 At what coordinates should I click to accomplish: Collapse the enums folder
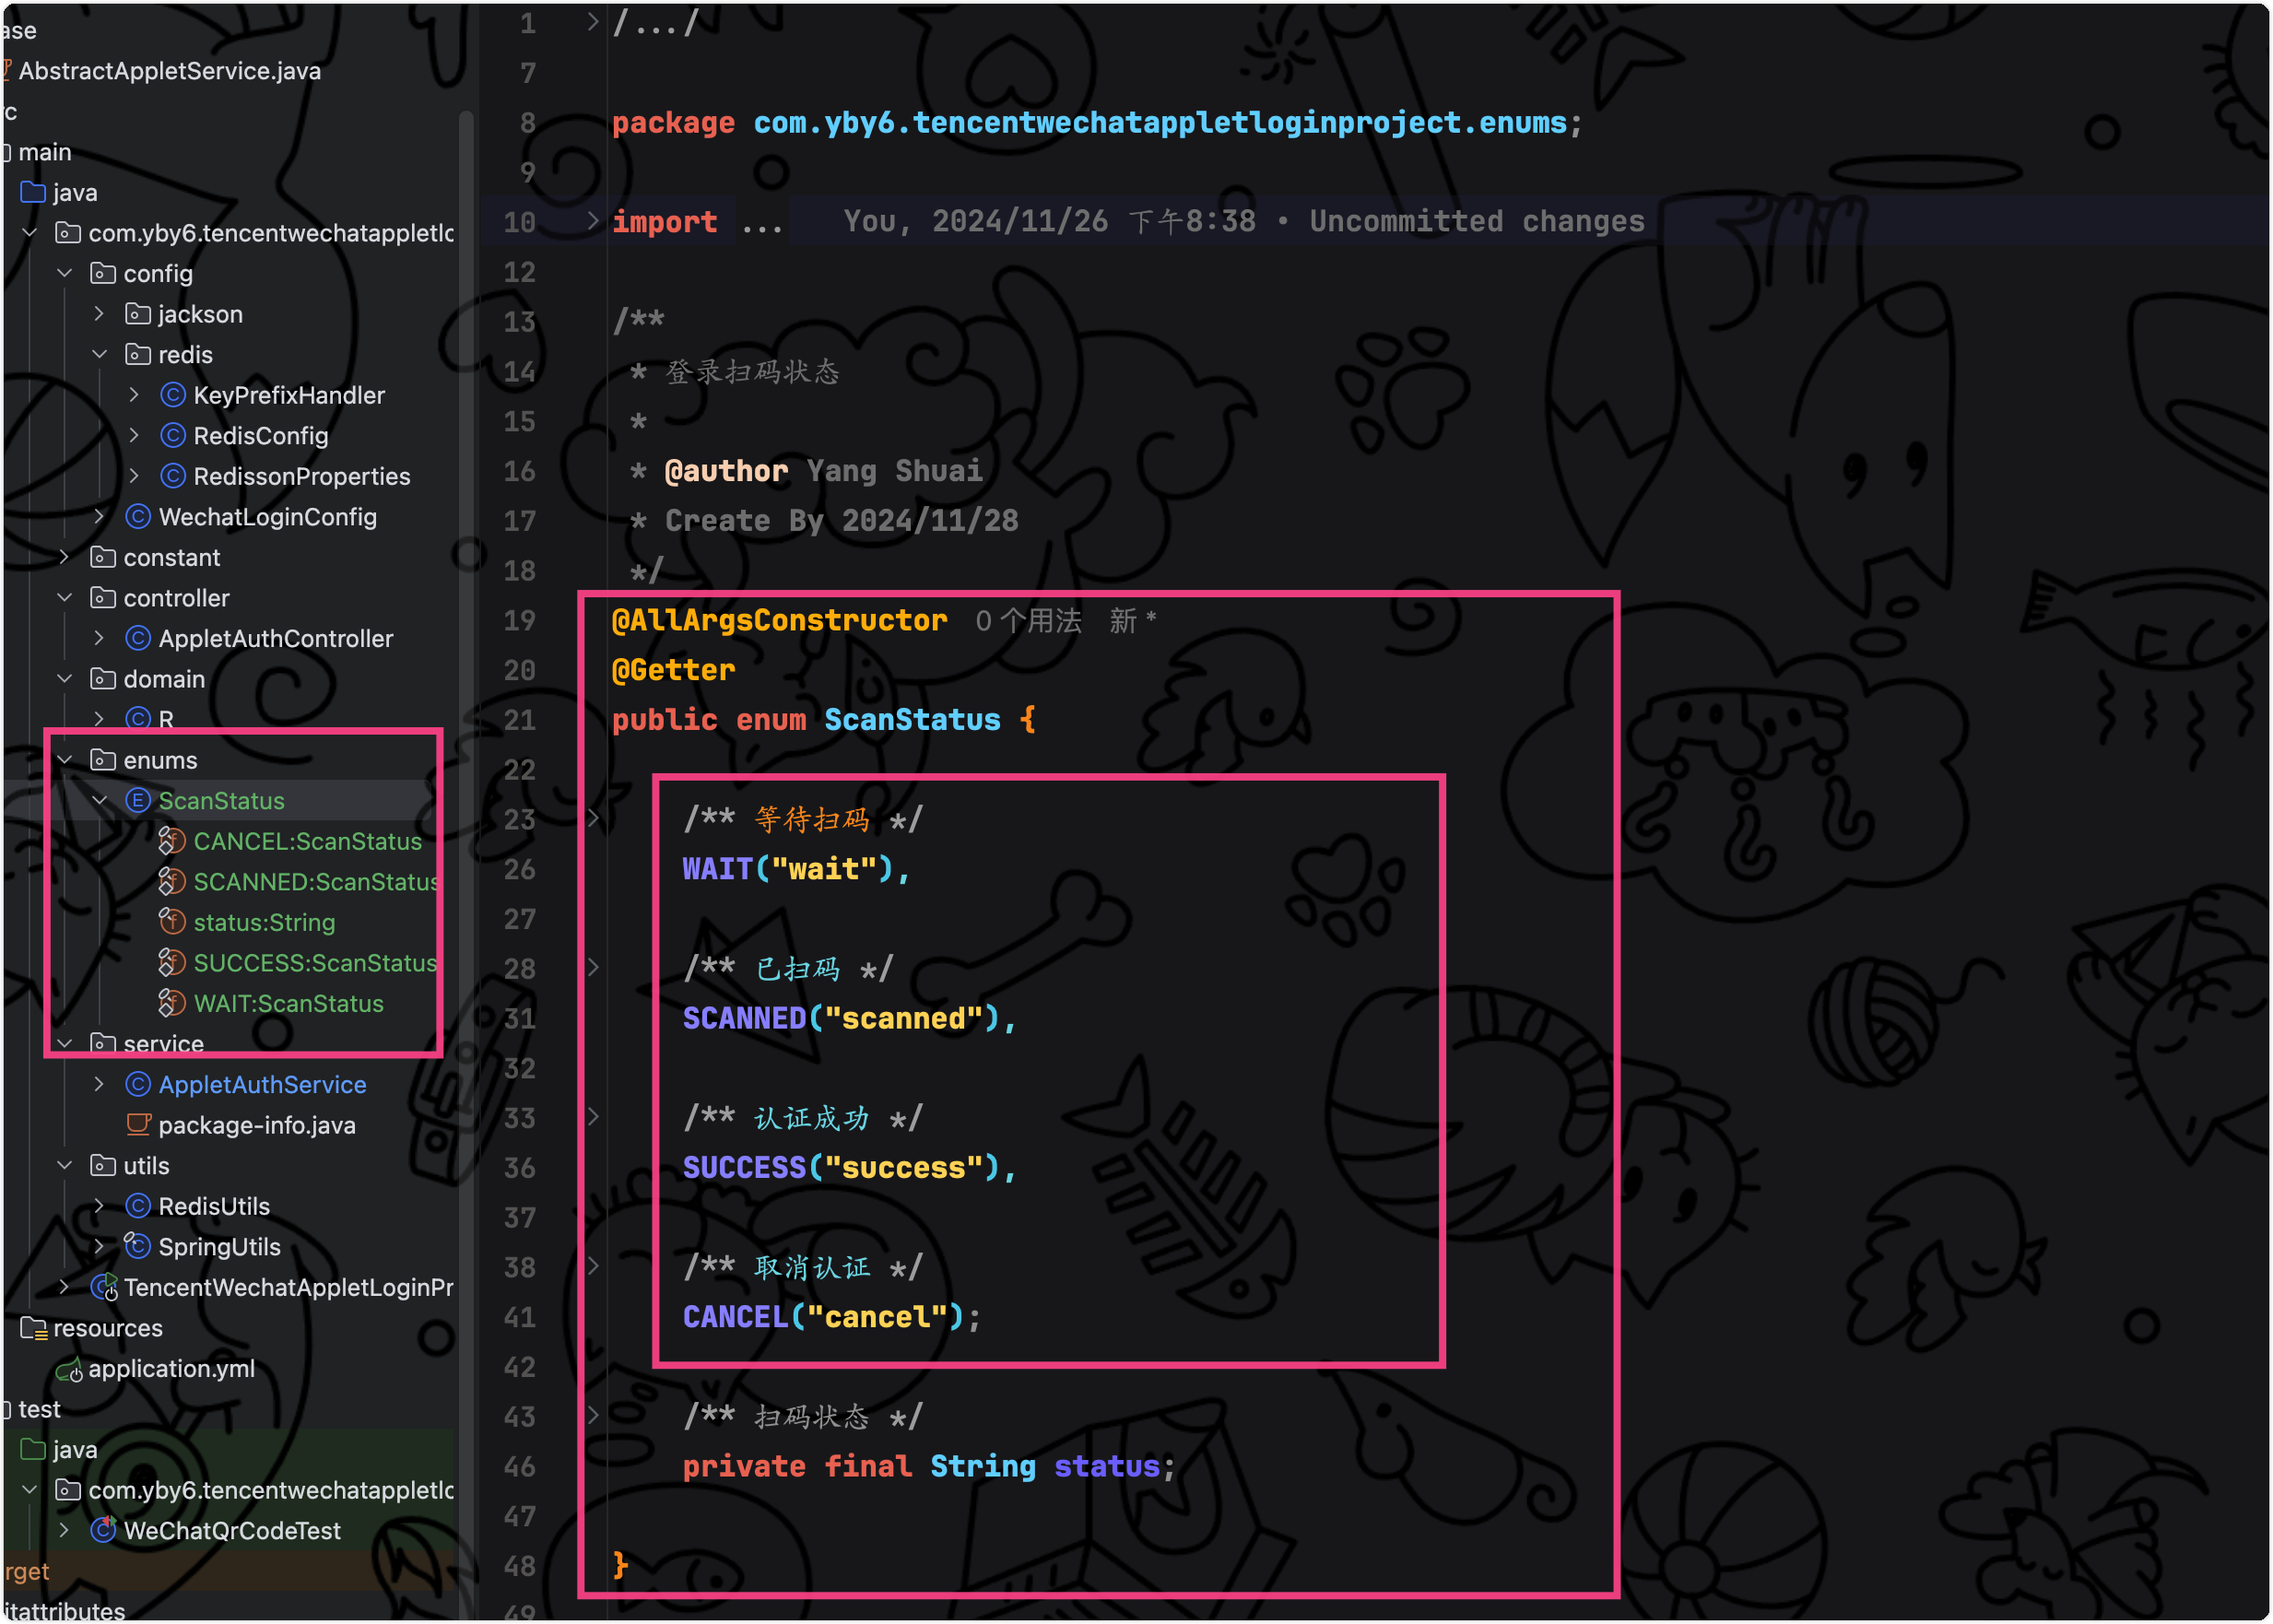click(65, 760)
